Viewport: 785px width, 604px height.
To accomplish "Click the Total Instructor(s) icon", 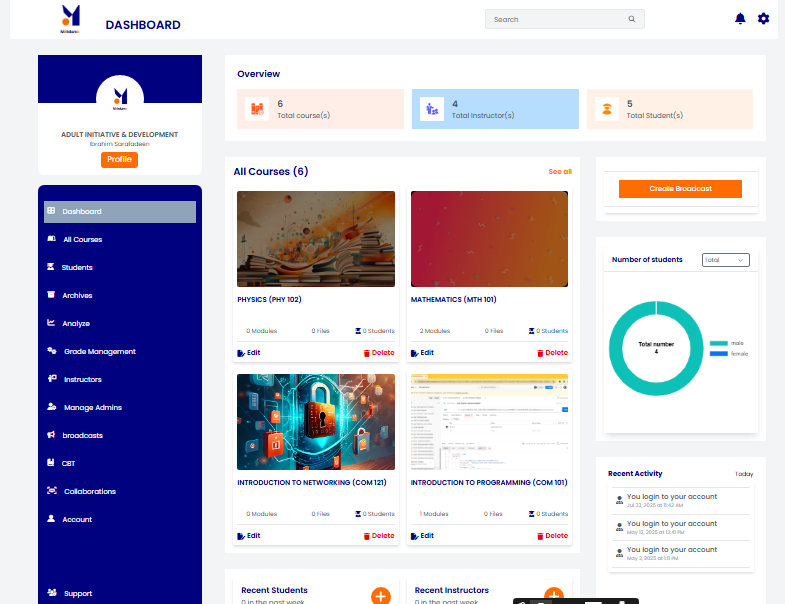I will point(432,109).
